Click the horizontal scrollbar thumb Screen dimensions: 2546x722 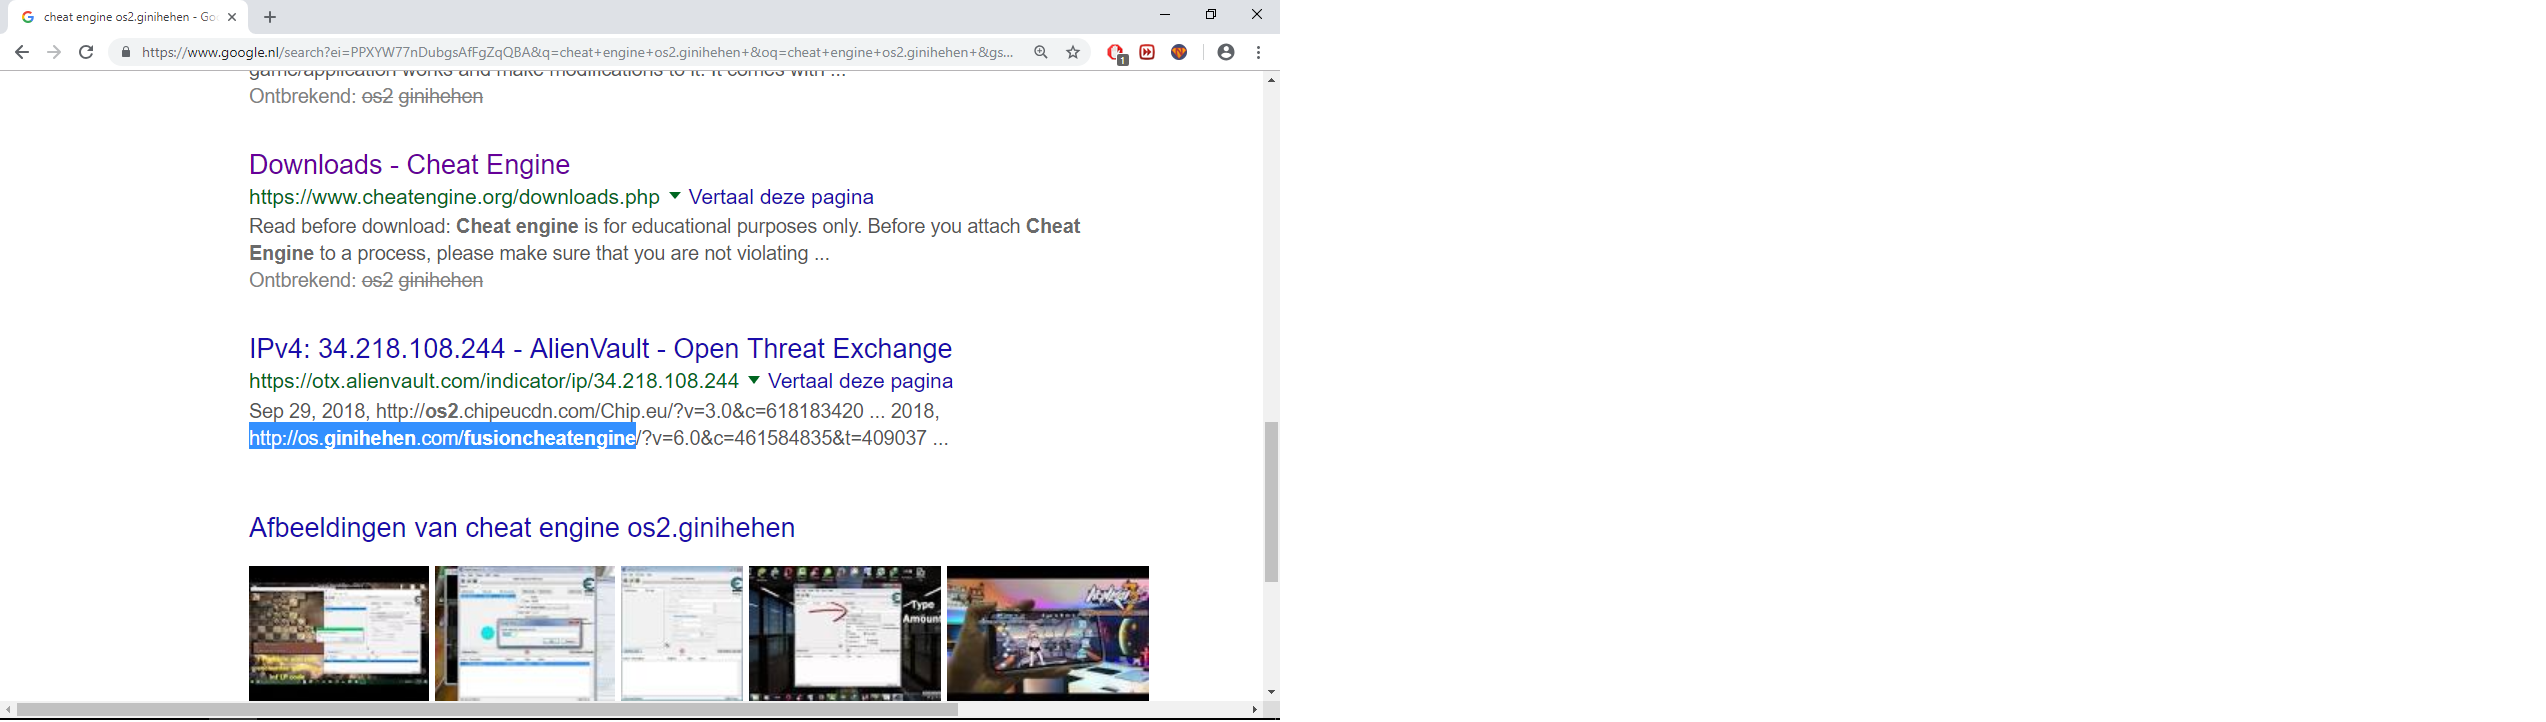coord(488,710)
